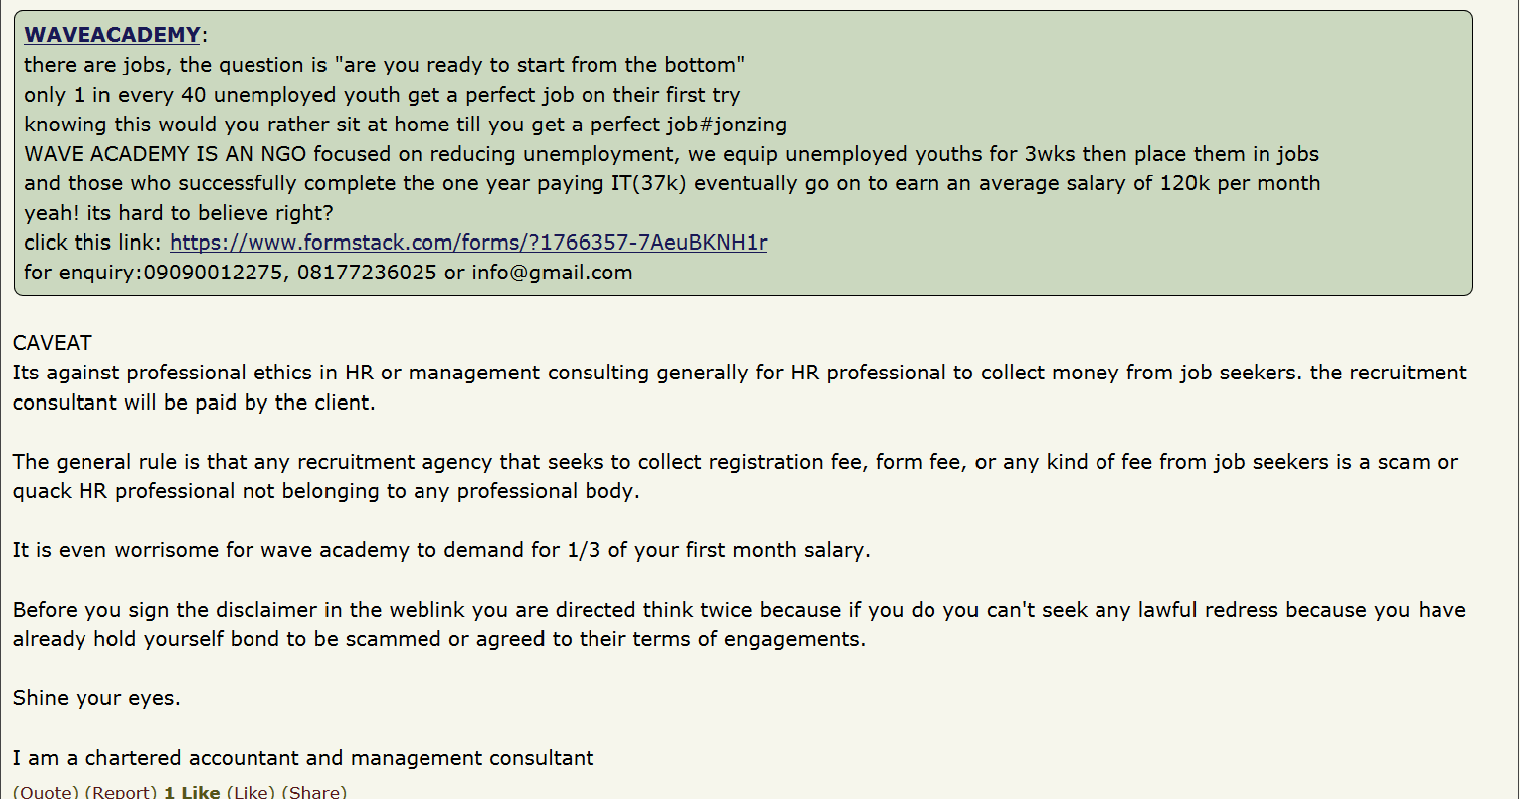Click the CAVEAT heading text
Screen dimensions: 1520x801
tap(52, 343)
